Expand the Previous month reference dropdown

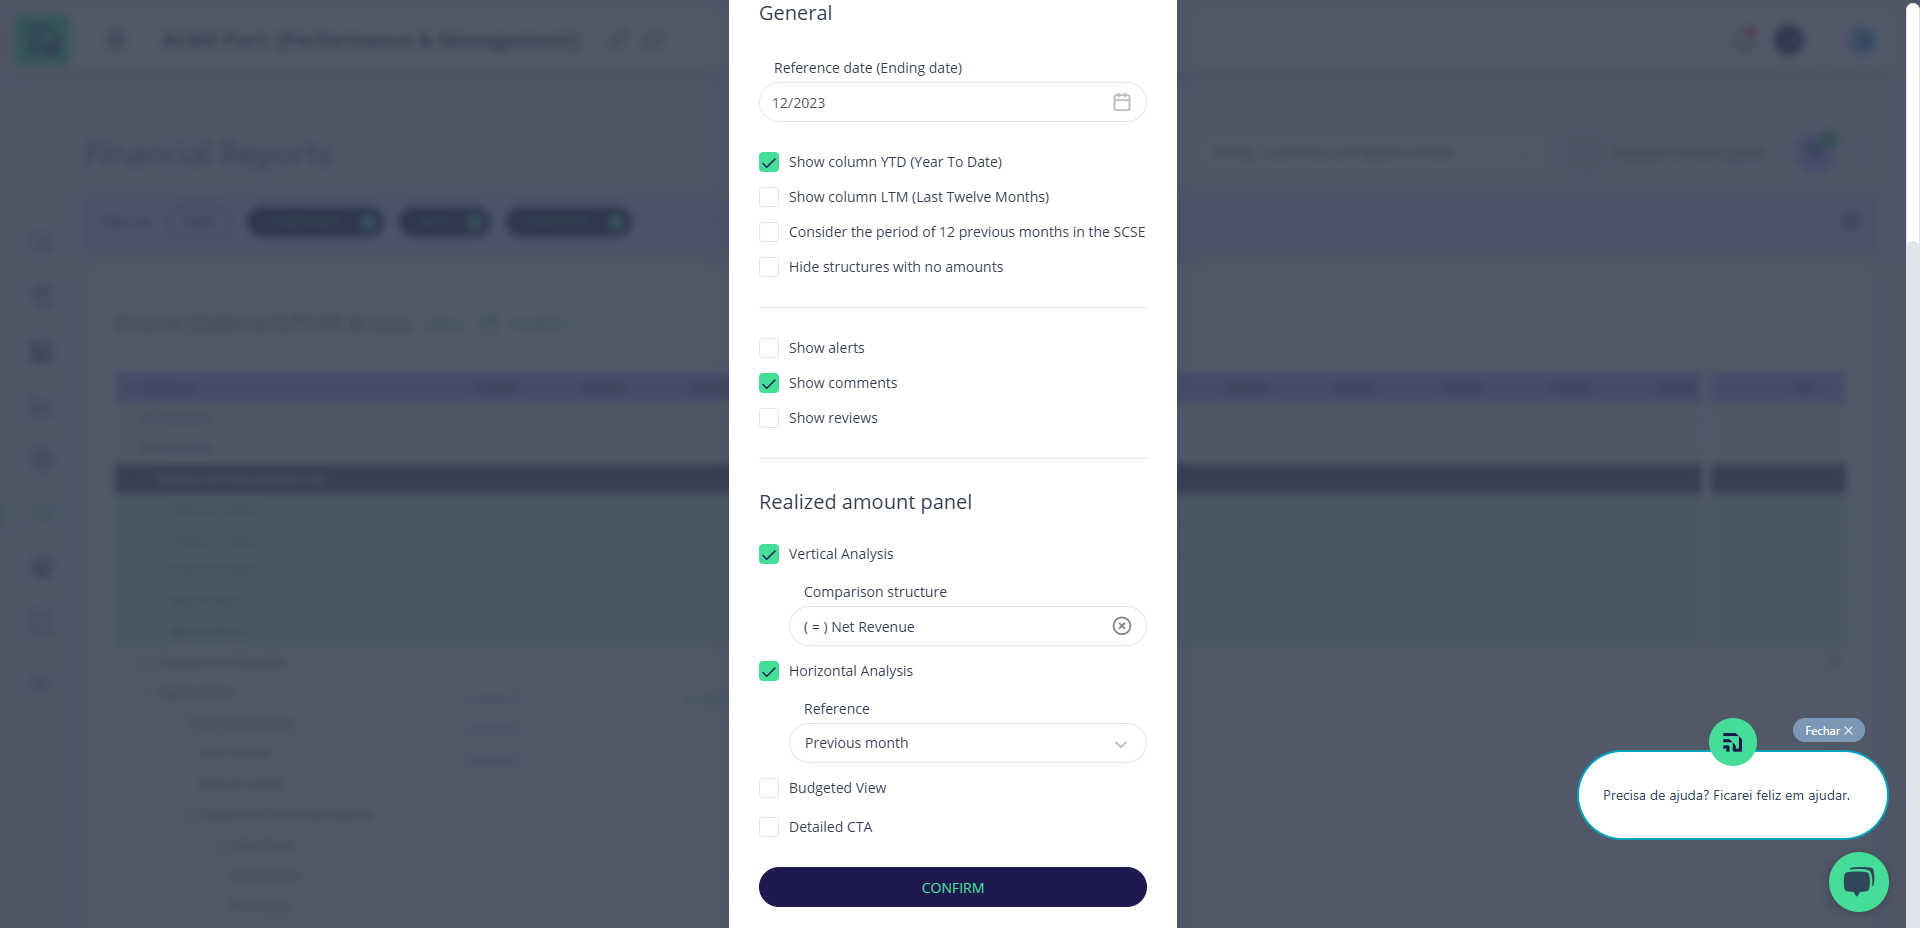(967, 743)
